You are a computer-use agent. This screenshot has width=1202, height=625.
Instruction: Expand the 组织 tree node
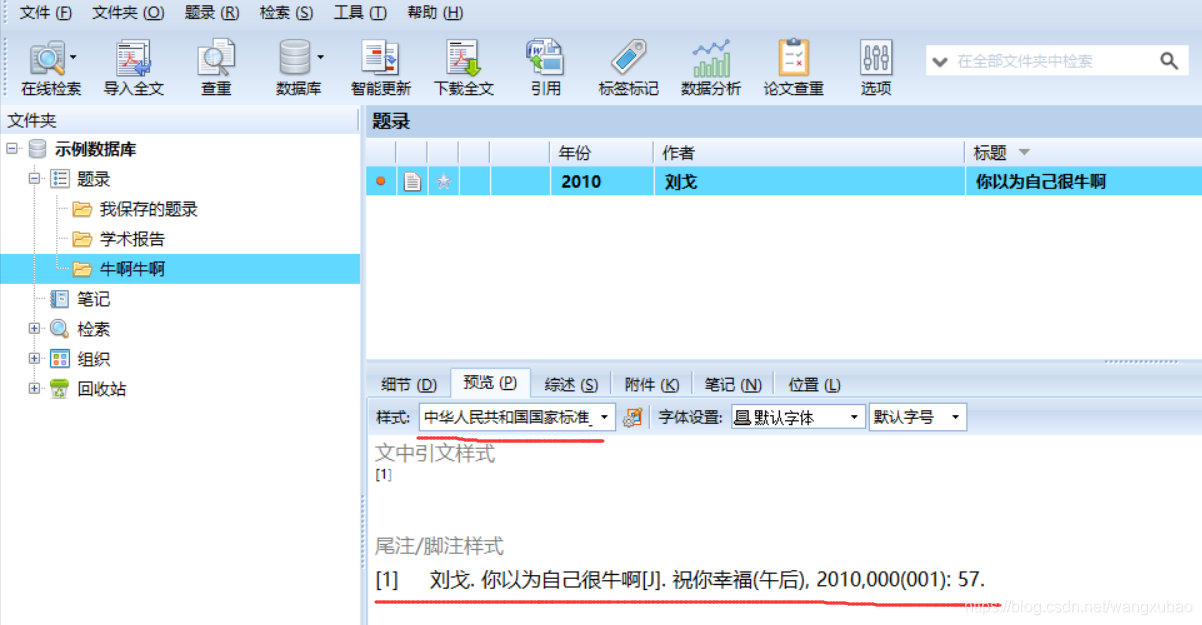coord(35,358)
